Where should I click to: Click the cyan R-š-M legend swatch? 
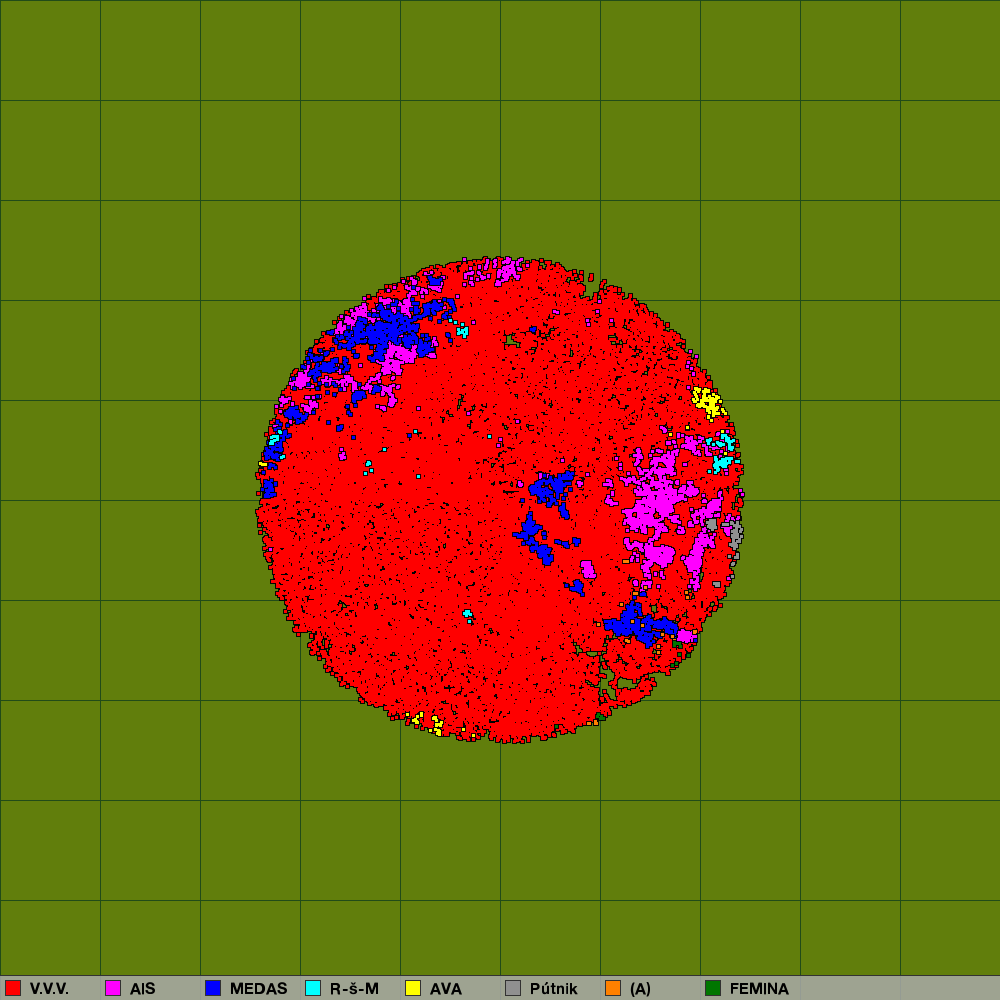[313, 988]
